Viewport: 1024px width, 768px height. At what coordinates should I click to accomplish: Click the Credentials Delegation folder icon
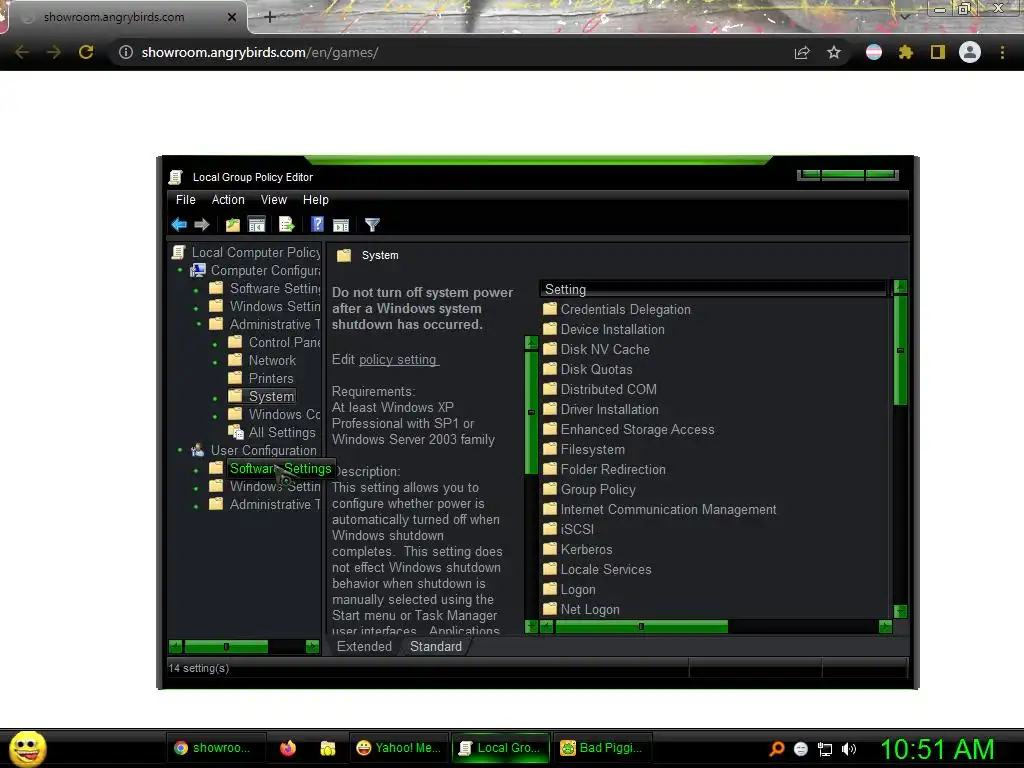tap(550, 309)
